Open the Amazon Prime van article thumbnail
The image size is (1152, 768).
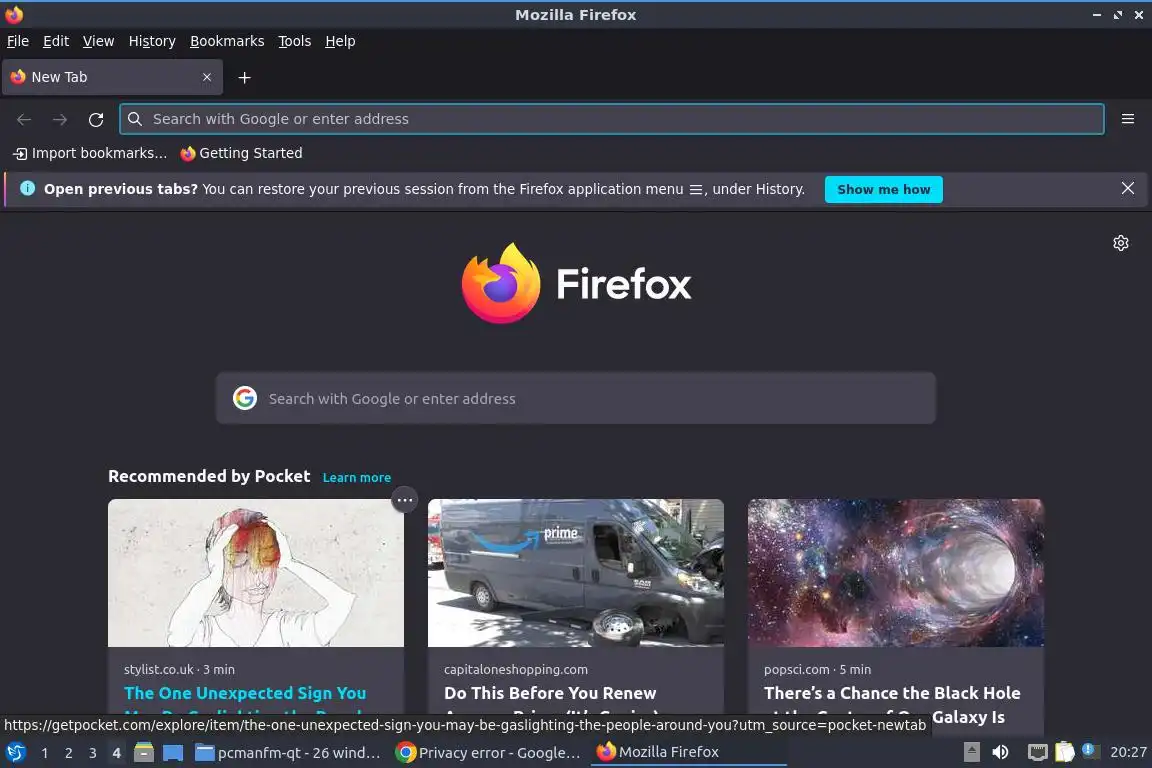coord(576,573)
